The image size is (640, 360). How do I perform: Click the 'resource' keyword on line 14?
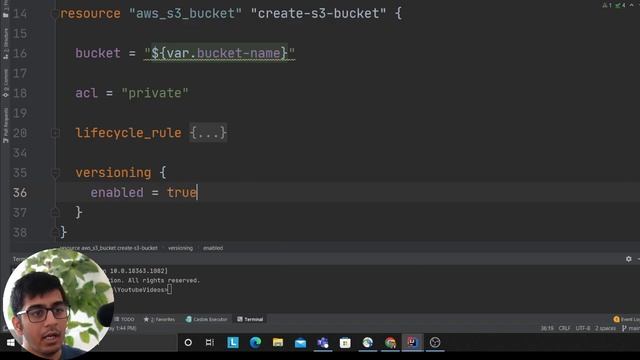click(x=90, y=13)
